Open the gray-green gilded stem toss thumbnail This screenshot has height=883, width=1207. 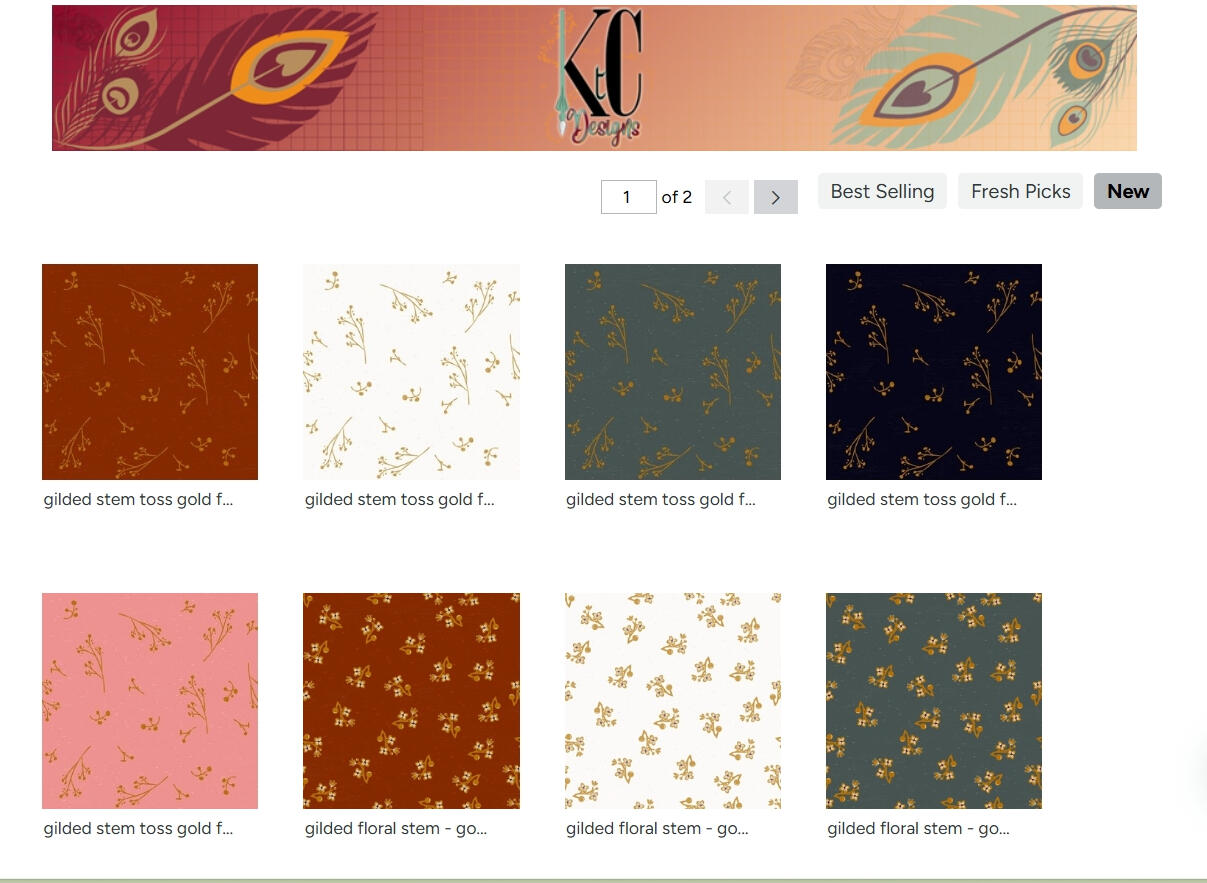(x=673, y=372)
